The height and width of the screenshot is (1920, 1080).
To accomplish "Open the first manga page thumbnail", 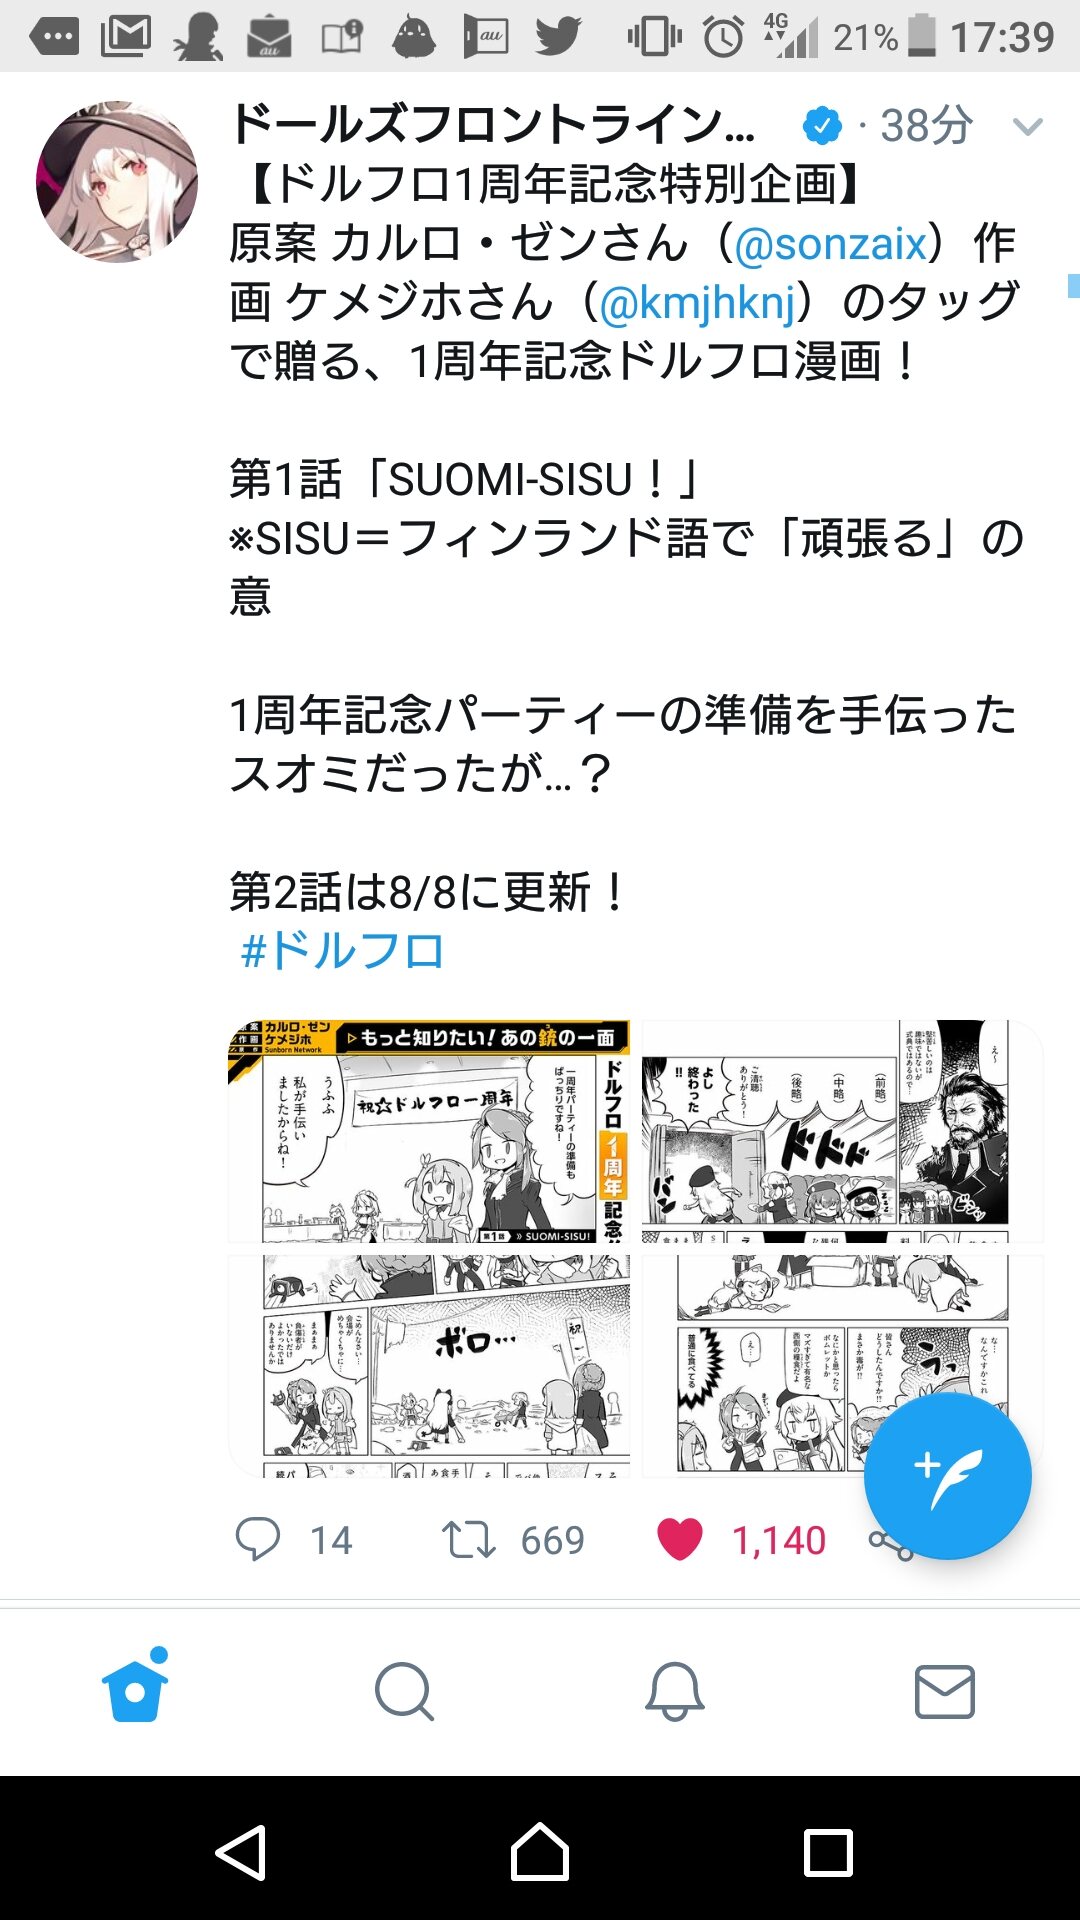I will tap(429, 1130).
